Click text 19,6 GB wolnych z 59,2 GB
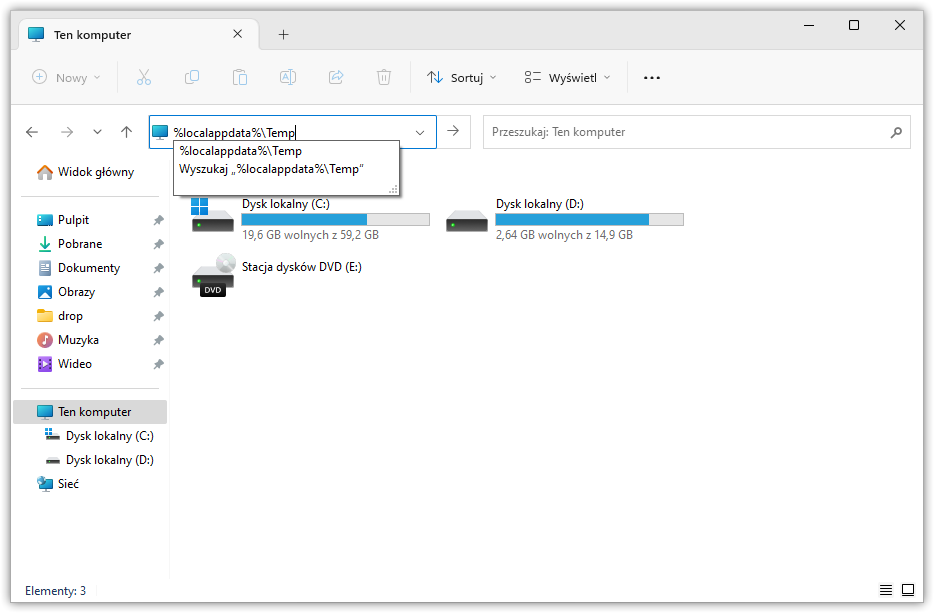 (x=310, y=235)
